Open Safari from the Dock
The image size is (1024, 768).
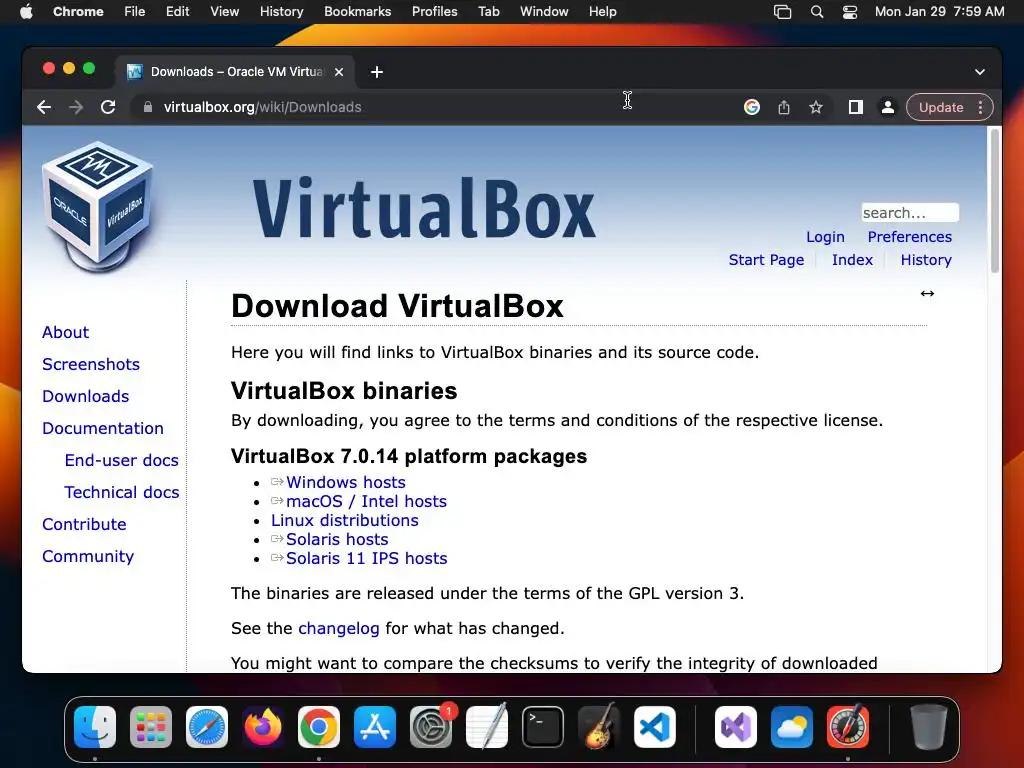(207, 727)
